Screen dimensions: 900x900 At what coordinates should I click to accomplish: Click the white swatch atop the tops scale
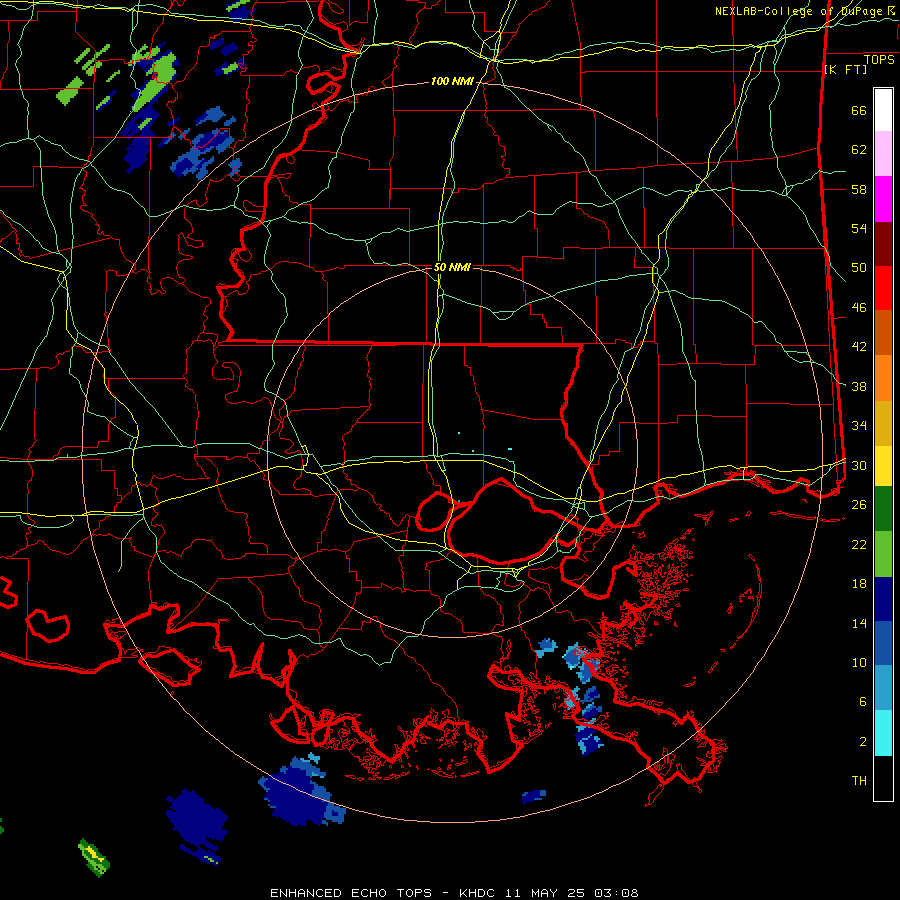[883, 110]
